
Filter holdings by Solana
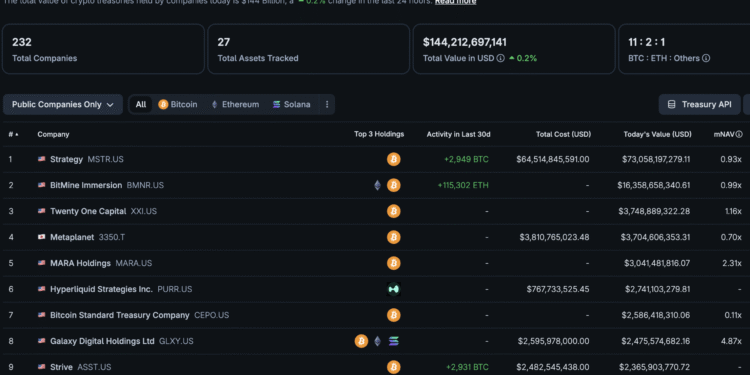coord(291,104)
